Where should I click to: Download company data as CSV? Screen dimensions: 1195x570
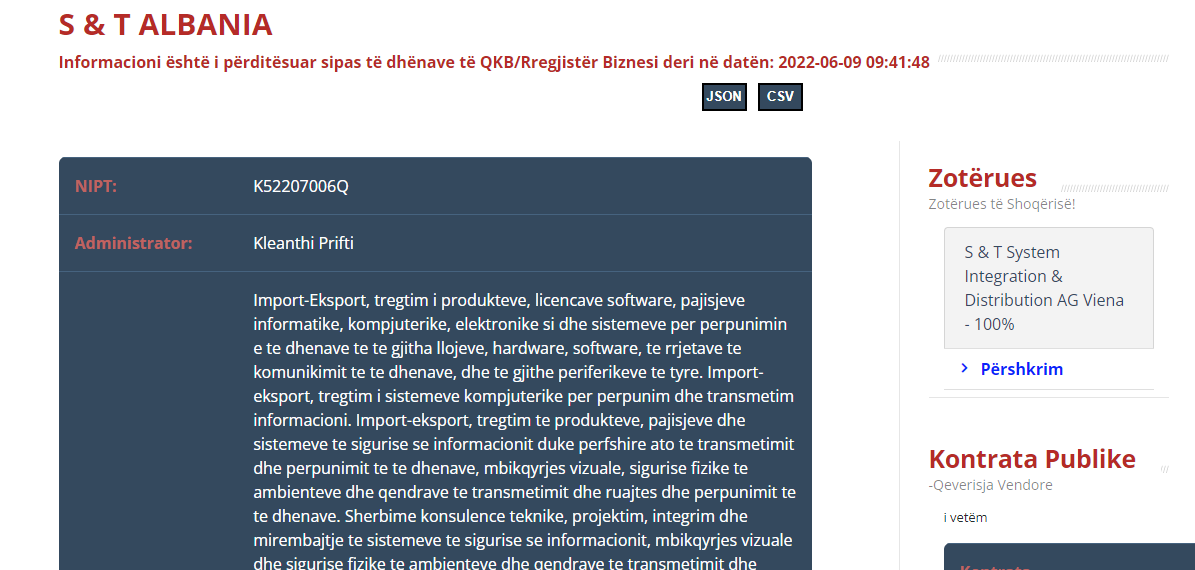pos(780,97)
